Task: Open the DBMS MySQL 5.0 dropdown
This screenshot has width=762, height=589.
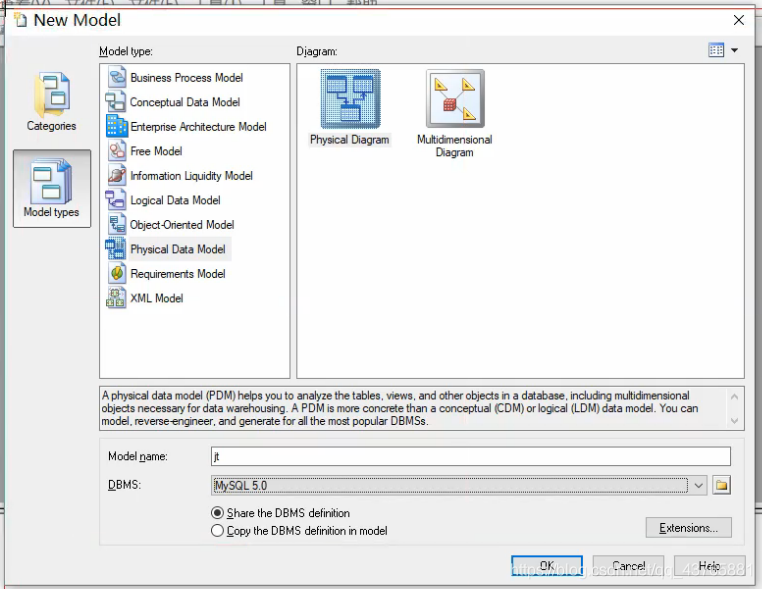Action: click(458, 485)
